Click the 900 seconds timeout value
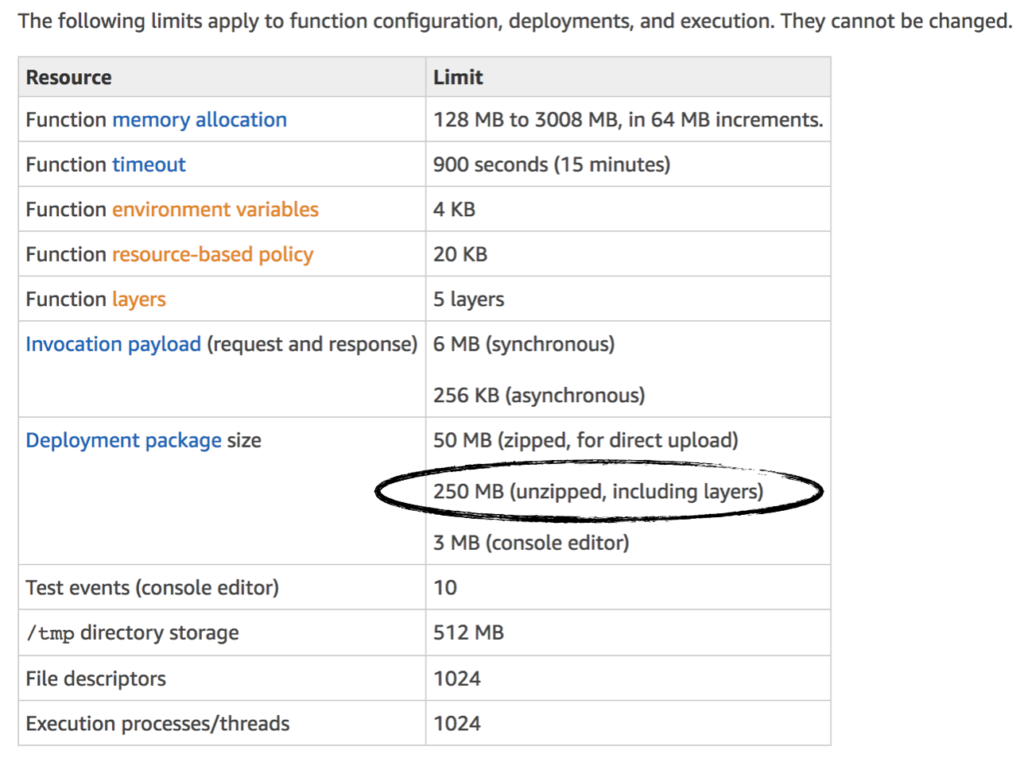 coord(552,165)
